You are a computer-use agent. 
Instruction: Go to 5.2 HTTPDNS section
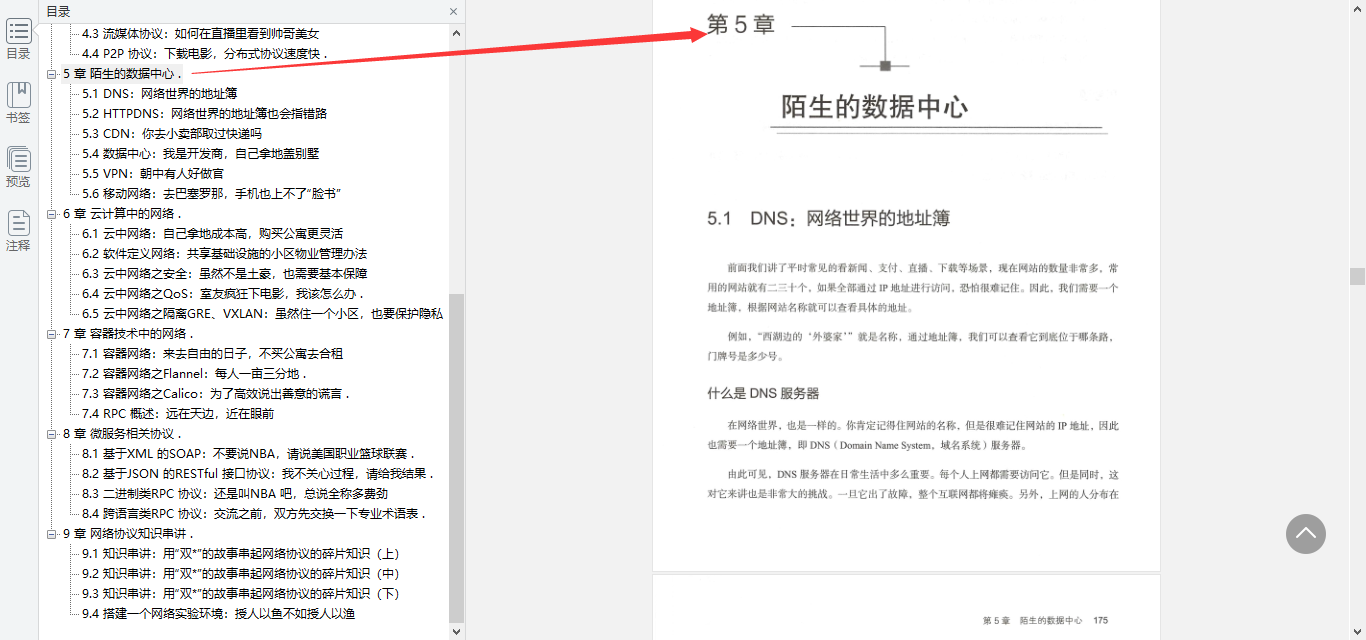tap(205, 114)
